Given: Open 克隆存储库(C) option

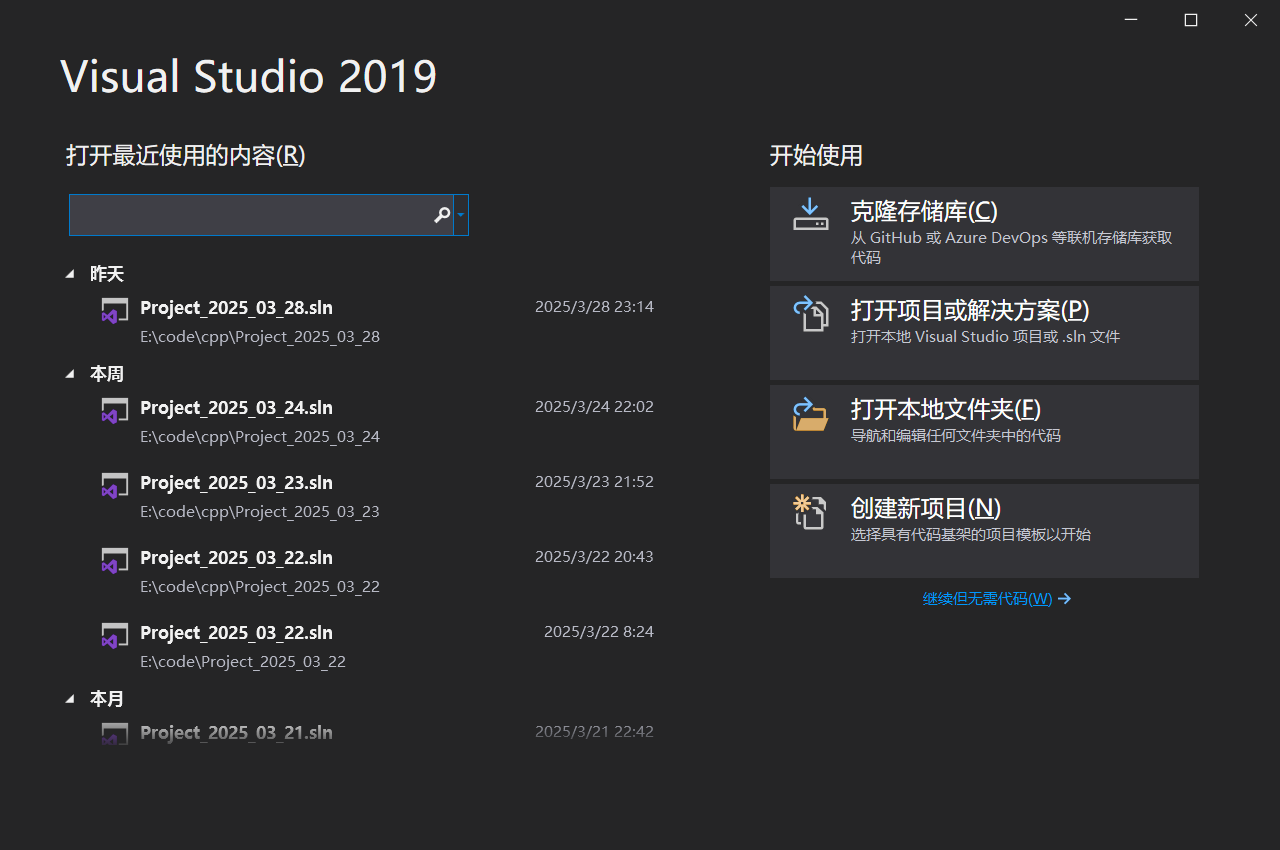Looking at the screenshot, I should click(984, 234).
